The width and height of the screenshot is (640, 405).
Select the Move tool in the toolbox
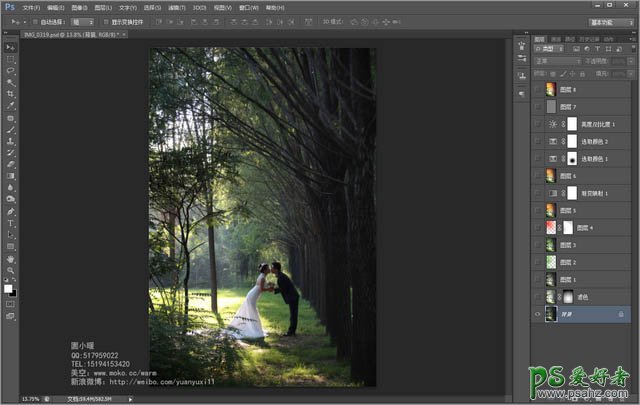[11, 47]
